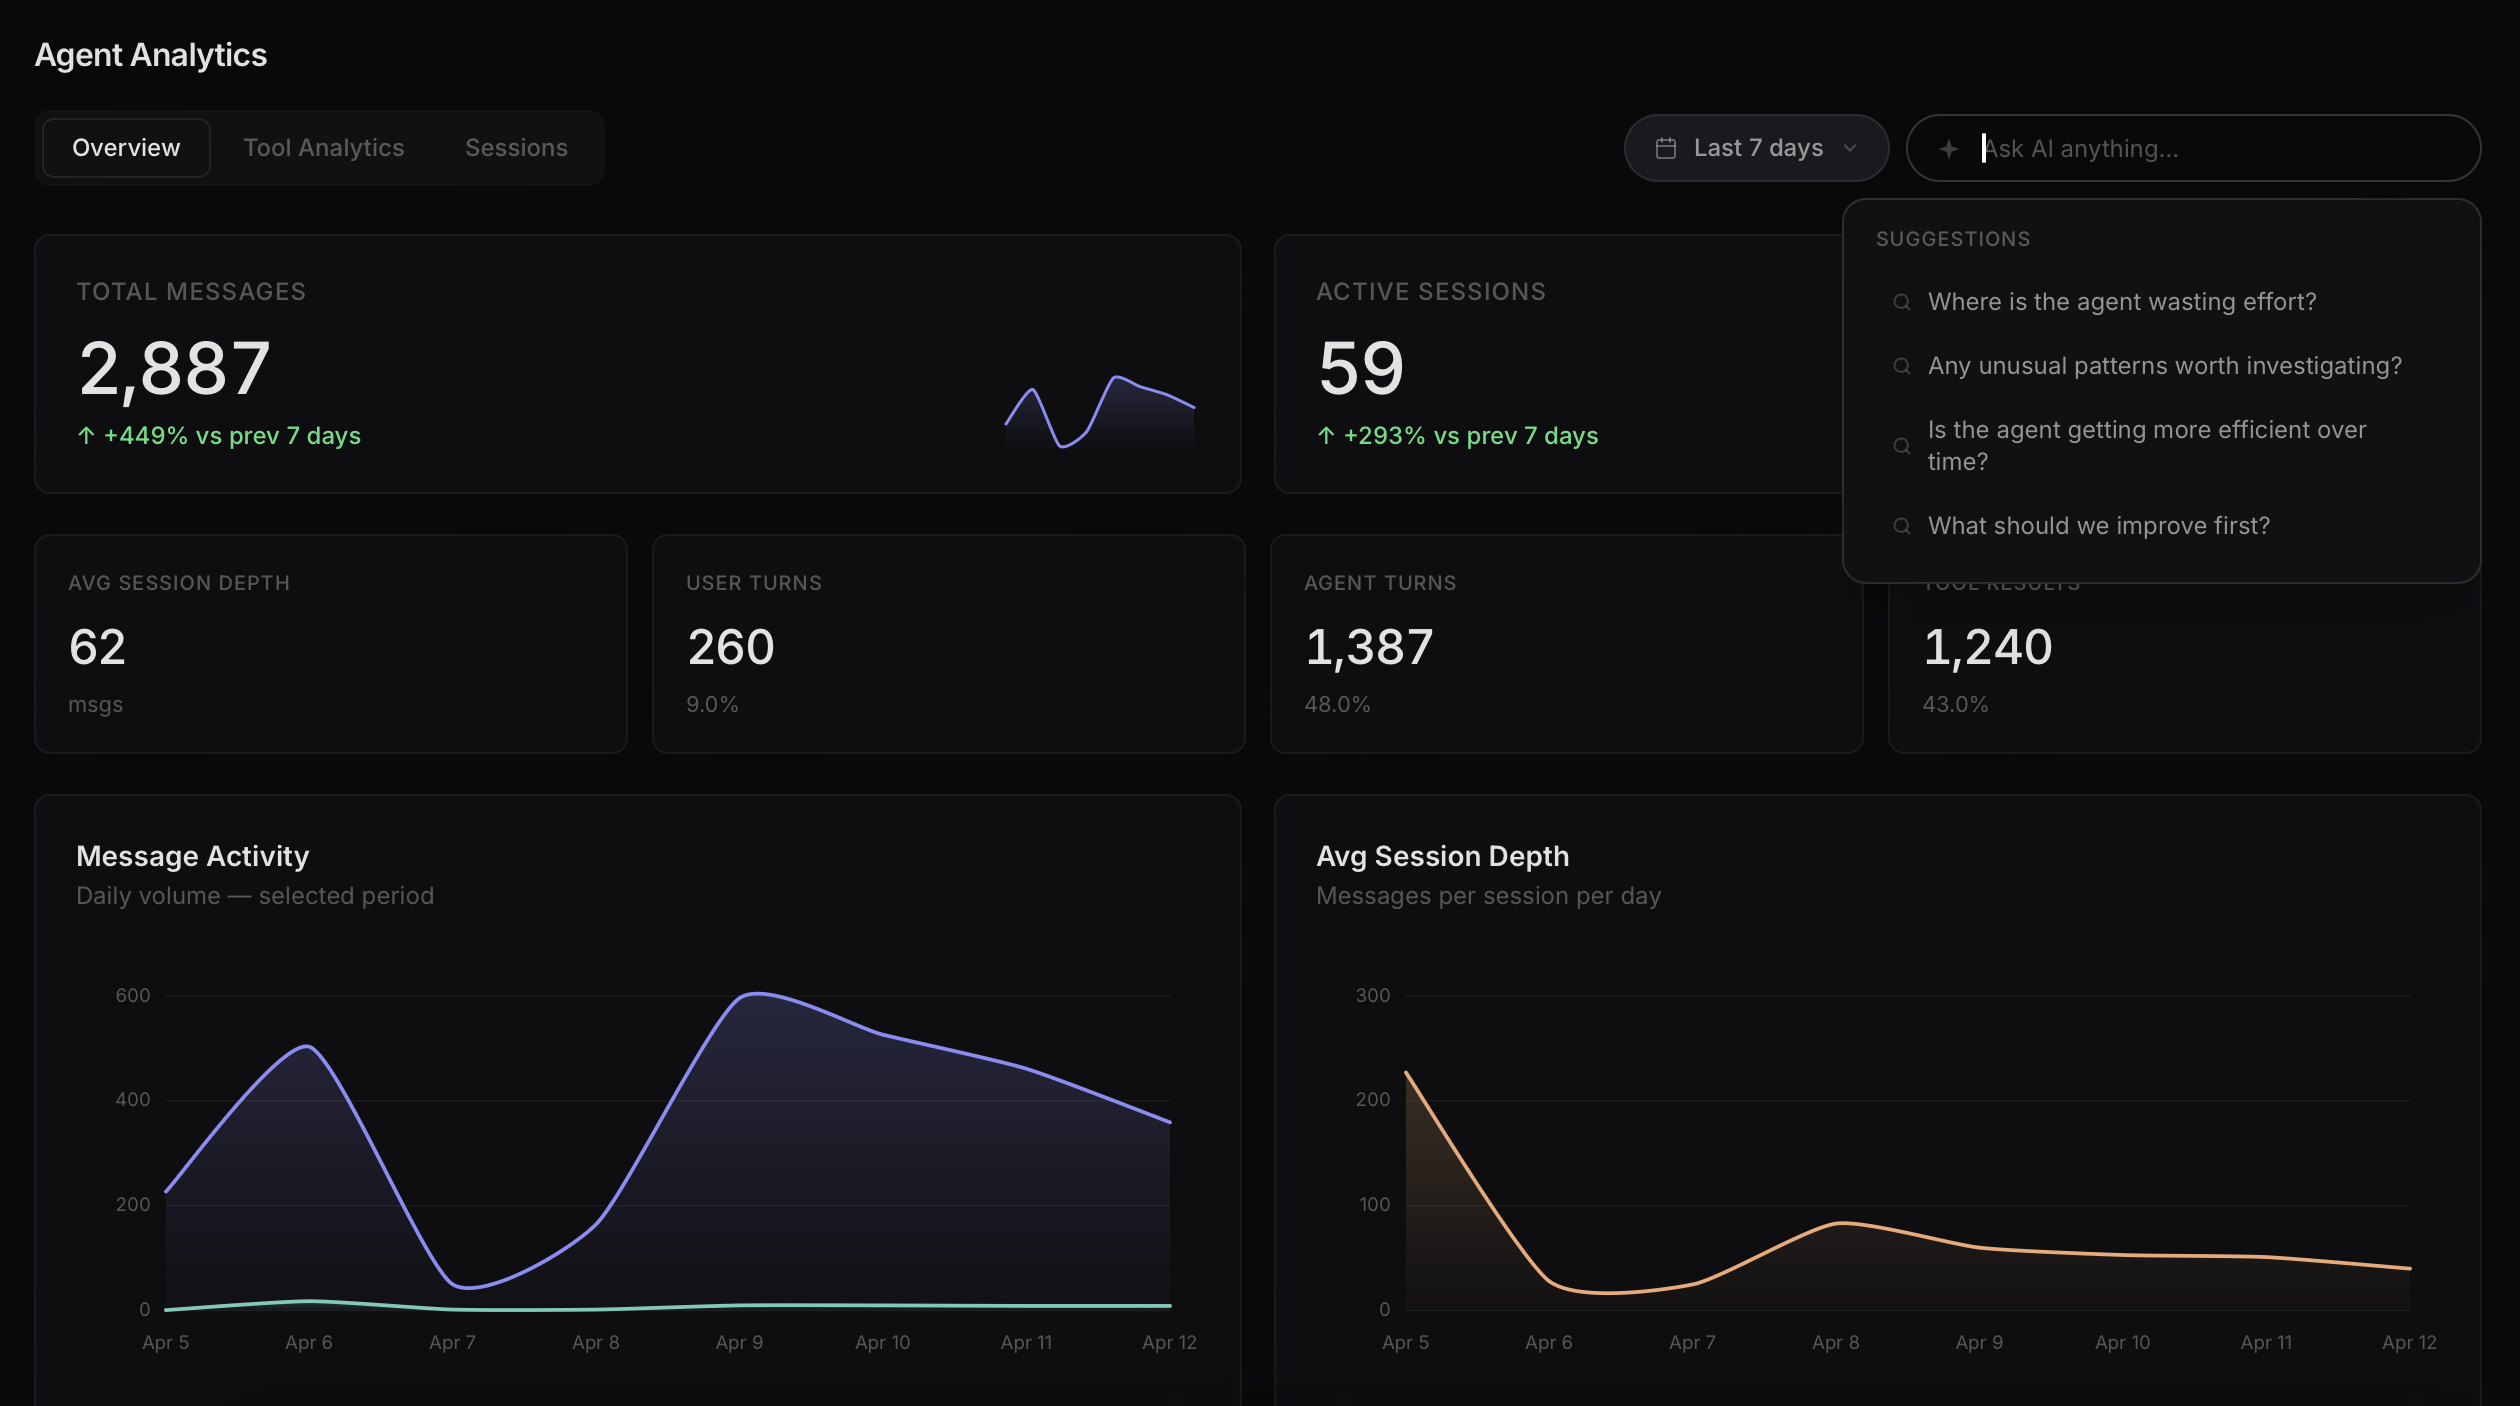Click the calendar icon in date range selector

(x=1666, y=148)
